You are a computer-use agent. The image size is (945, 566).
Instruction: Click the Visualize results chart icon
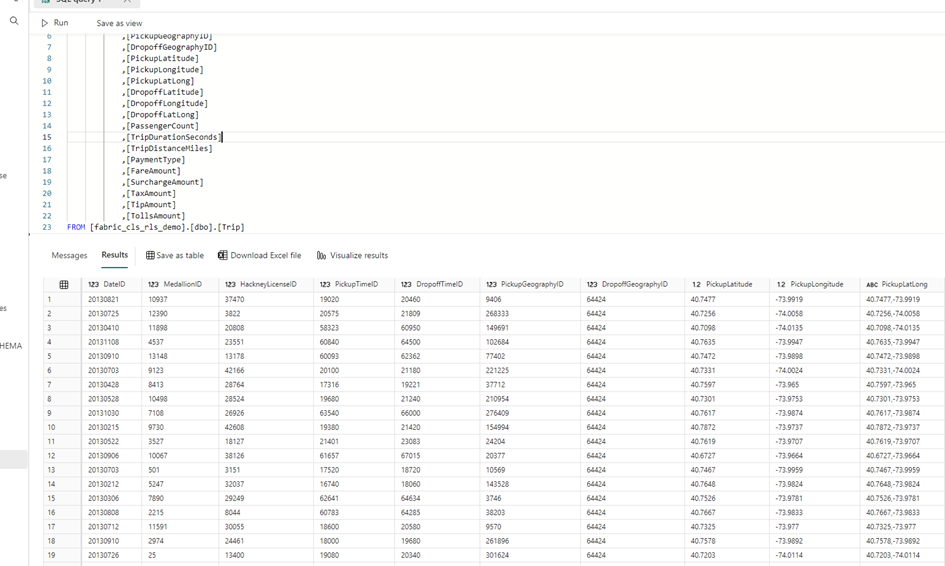point(322,256)
